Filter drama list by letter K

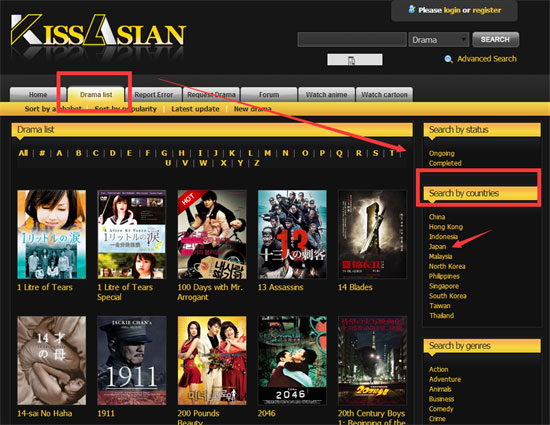(x=232, y=153)
